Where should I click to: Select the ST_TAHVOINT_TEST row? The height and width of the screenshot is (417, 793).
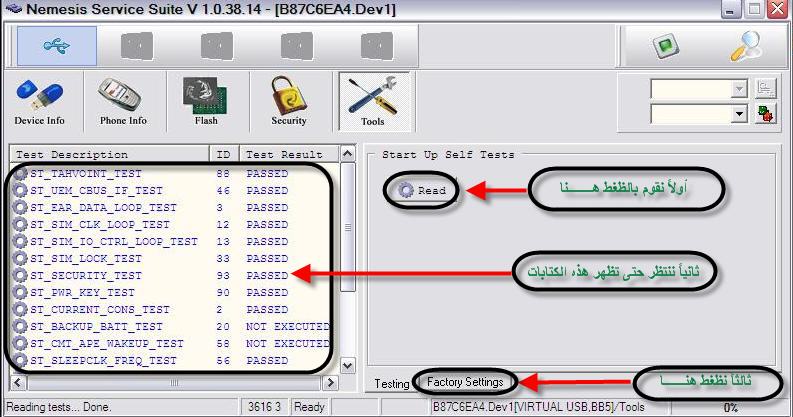175,173
